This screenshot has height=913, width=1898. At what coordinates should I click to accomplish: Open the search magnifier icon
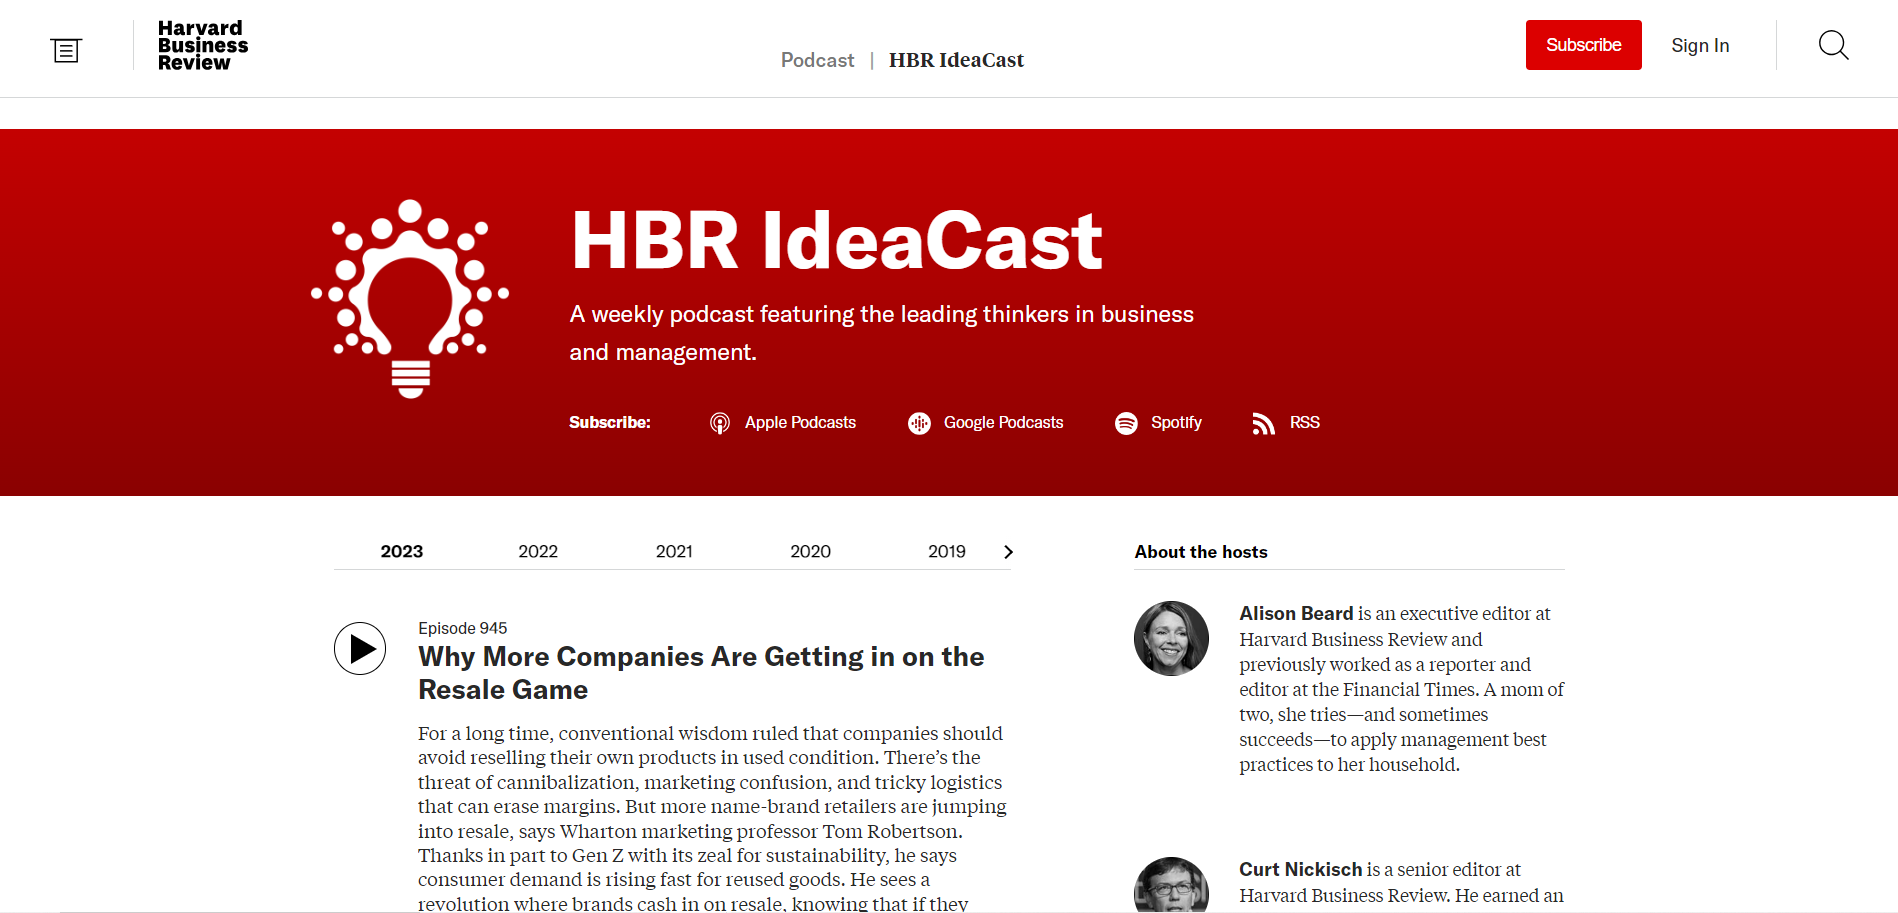click(1833, 46)
